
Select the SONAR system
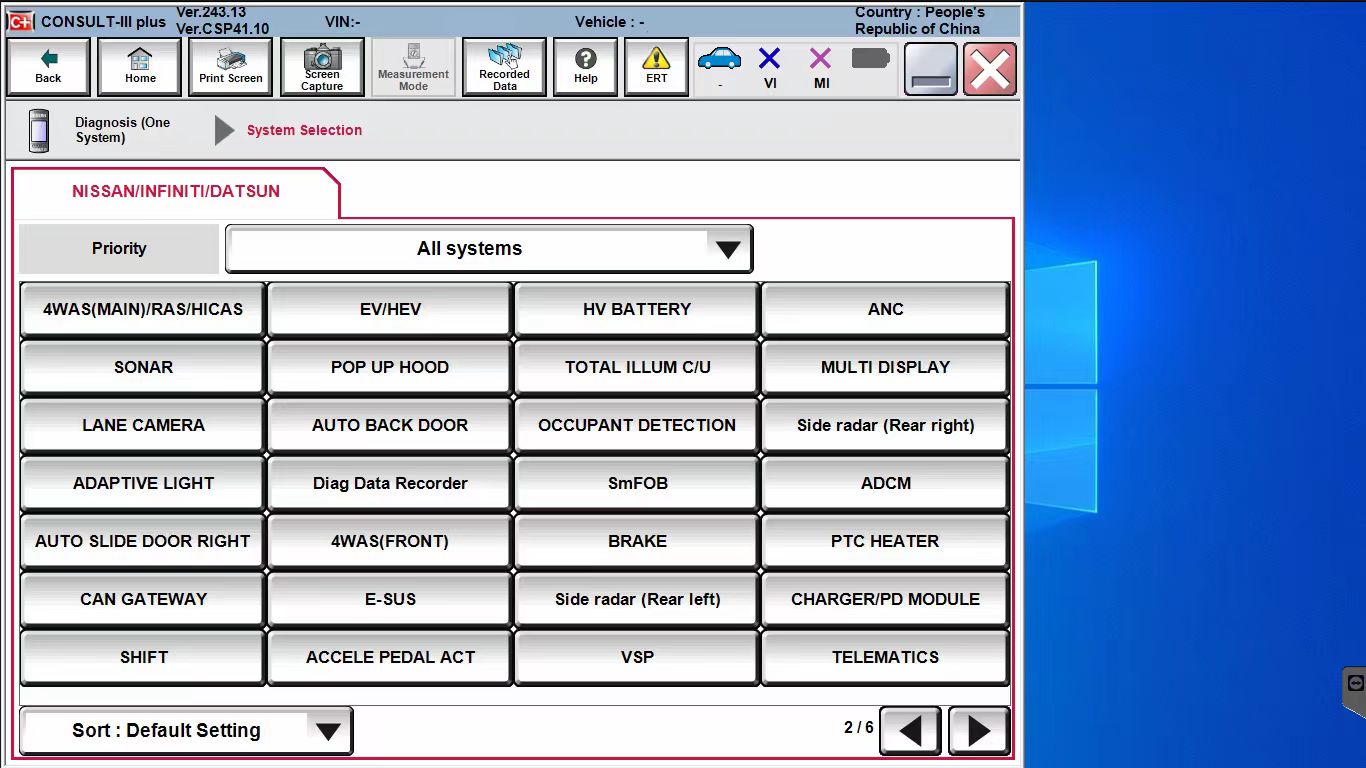143,368
